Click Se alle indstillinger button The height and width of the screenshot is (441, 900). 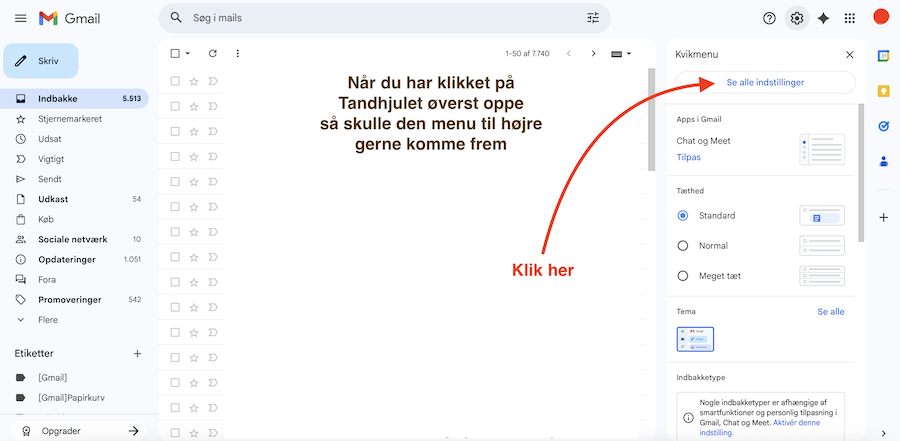[765, 83]
